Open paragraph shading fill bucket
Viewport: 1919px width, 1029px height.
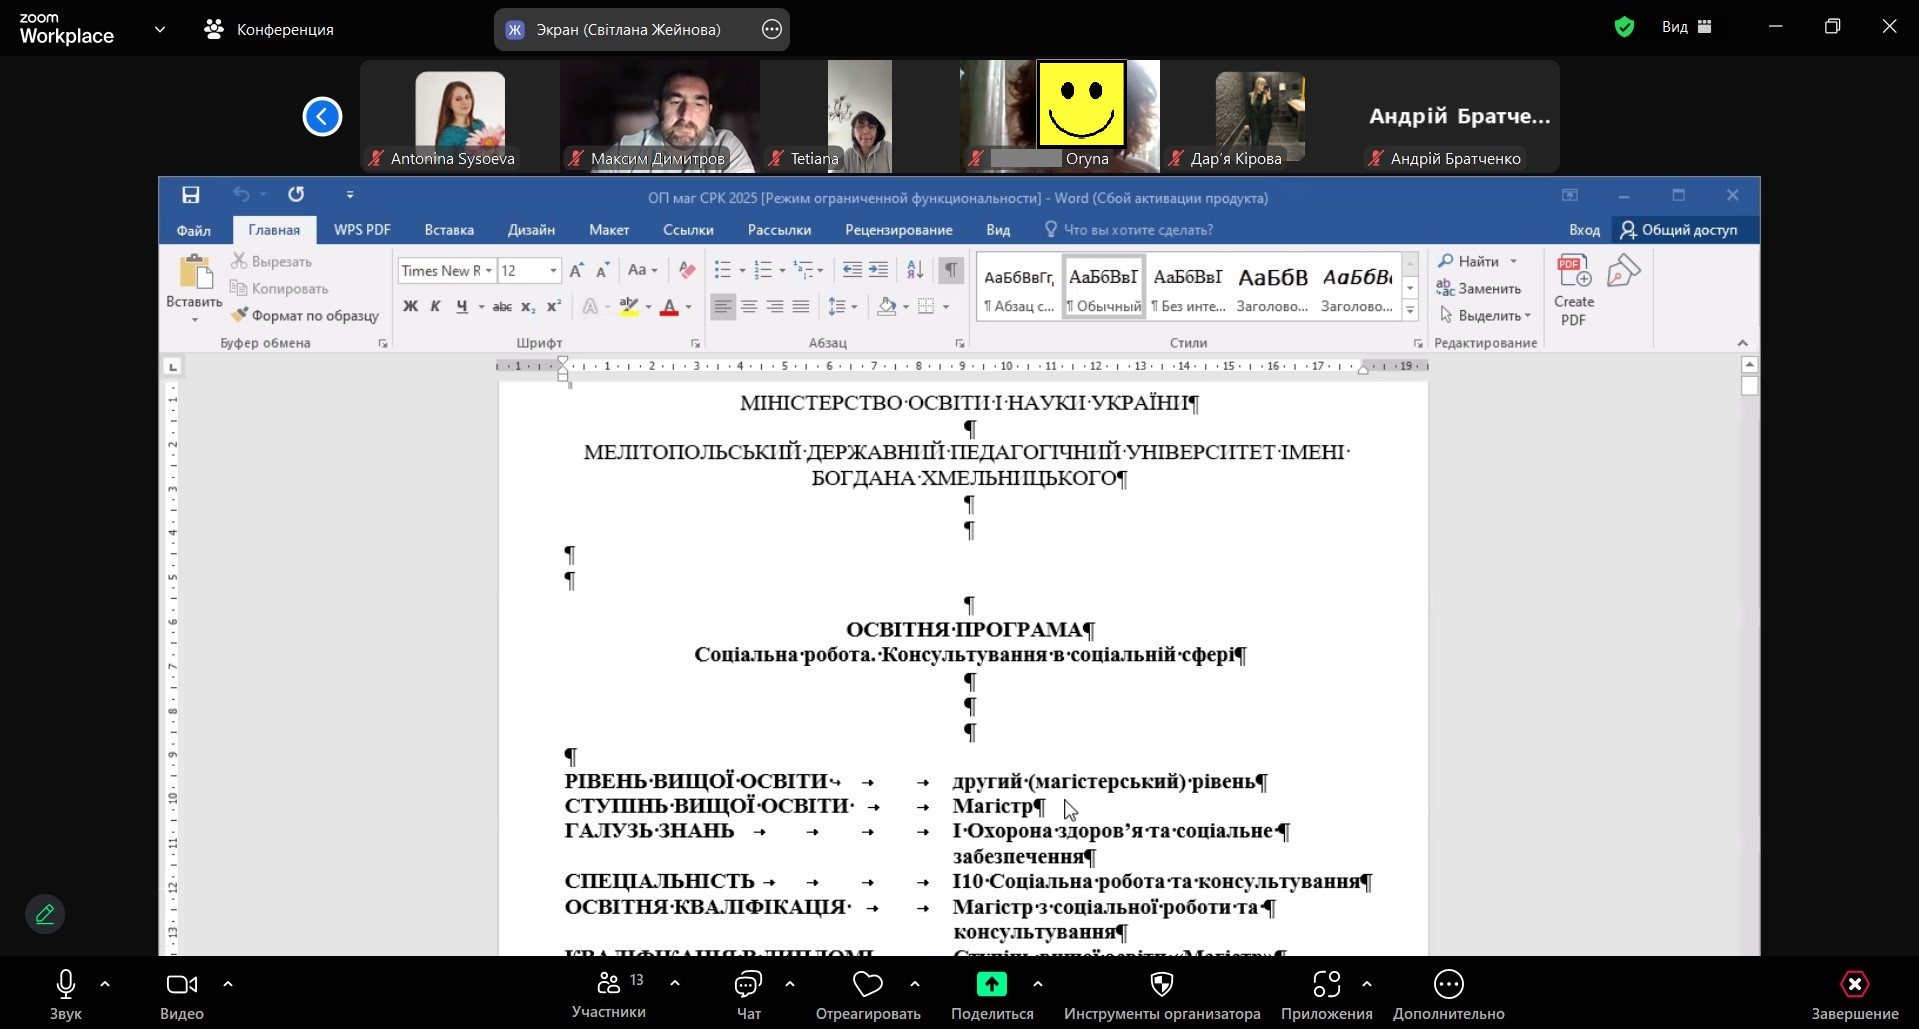pyautogui.click(x=886, y=307)
